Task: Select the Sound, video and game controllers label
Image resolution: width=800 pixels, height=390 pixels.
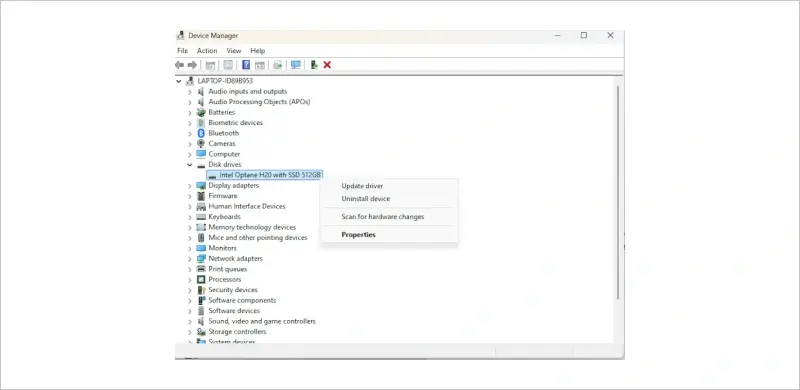Action: pyautogui.click(x=262, y=321)
